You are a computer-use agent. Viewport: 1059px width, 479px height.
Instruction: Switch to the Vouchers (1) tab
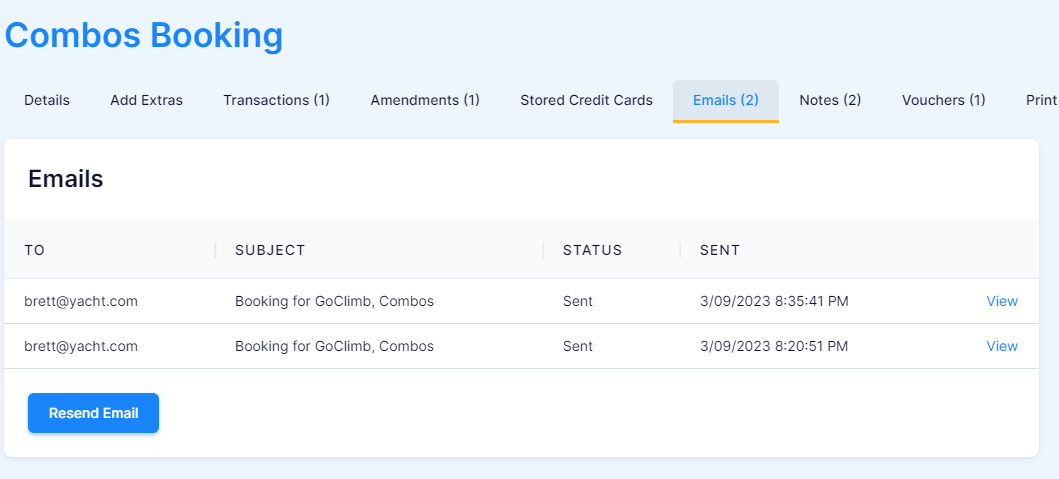coord(944,101)
